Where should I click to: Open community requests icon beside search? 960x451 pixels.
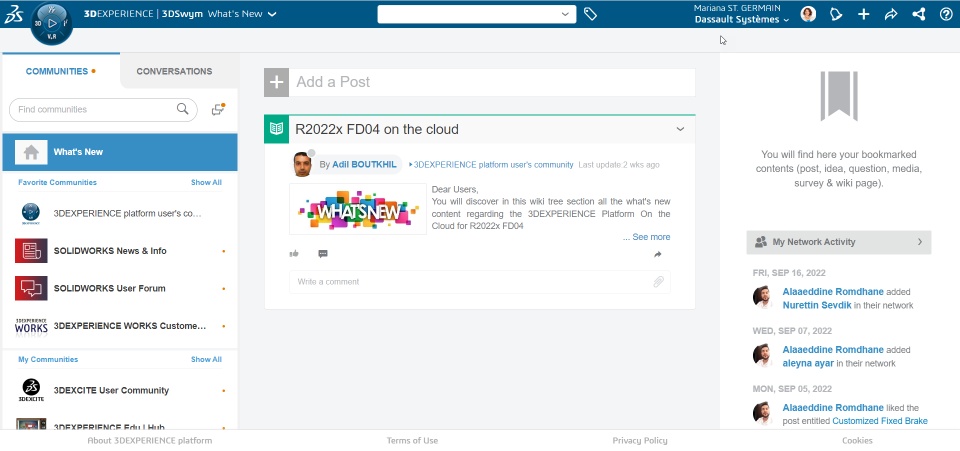[x=218, y=109]
